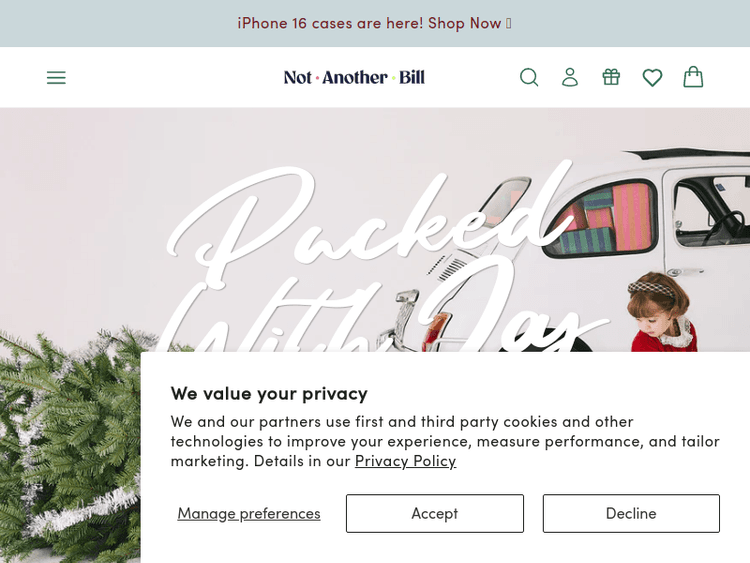Select the gift box icon in header
The width and height of the screenshot is (750, 563).
pyautogui.click(x=611, y=77)
